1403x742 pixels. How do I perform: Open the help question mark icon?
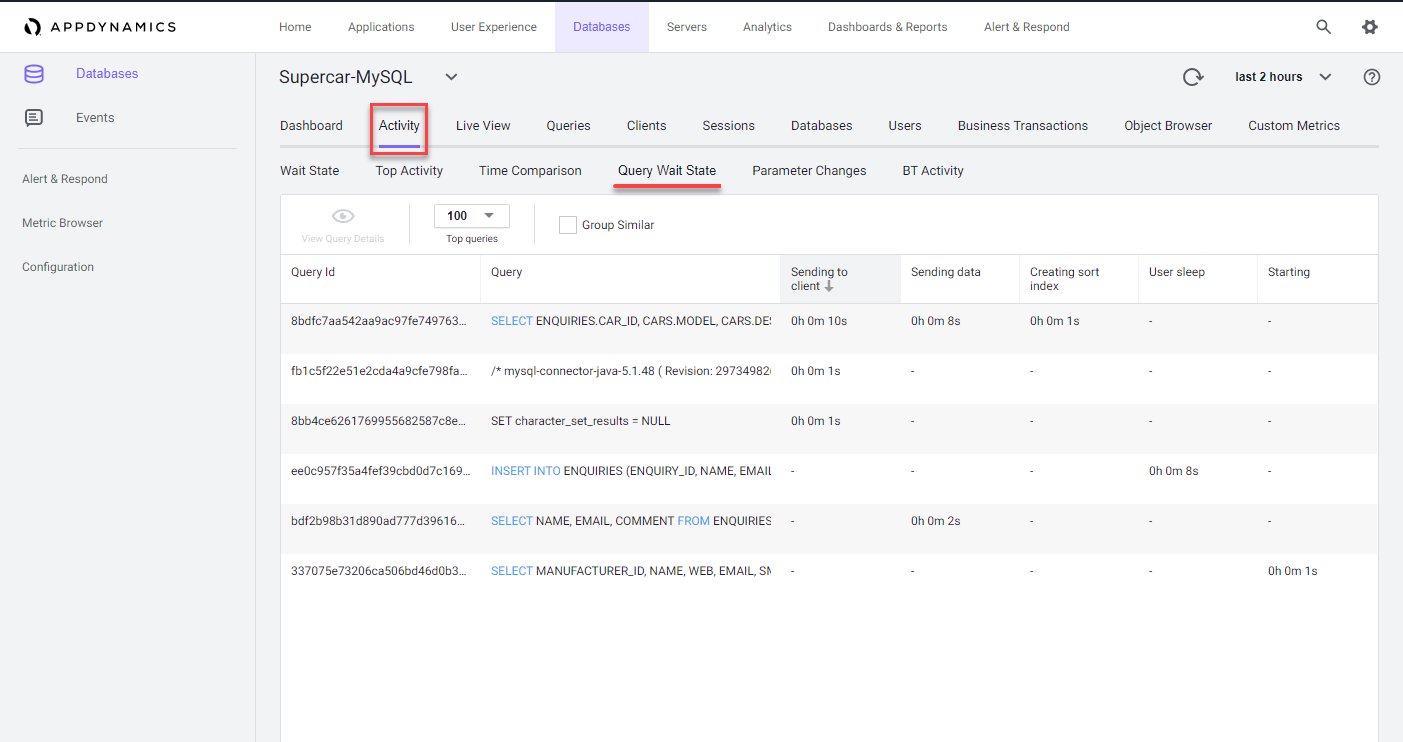[x=1372, y=77]
